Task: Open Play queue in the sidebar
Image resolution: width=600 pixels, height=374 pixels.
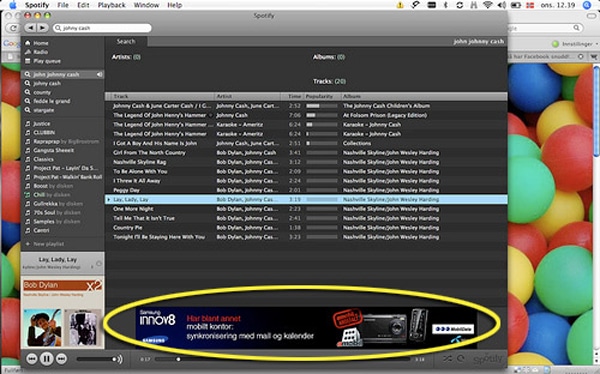Action: (x=47, y=61)
